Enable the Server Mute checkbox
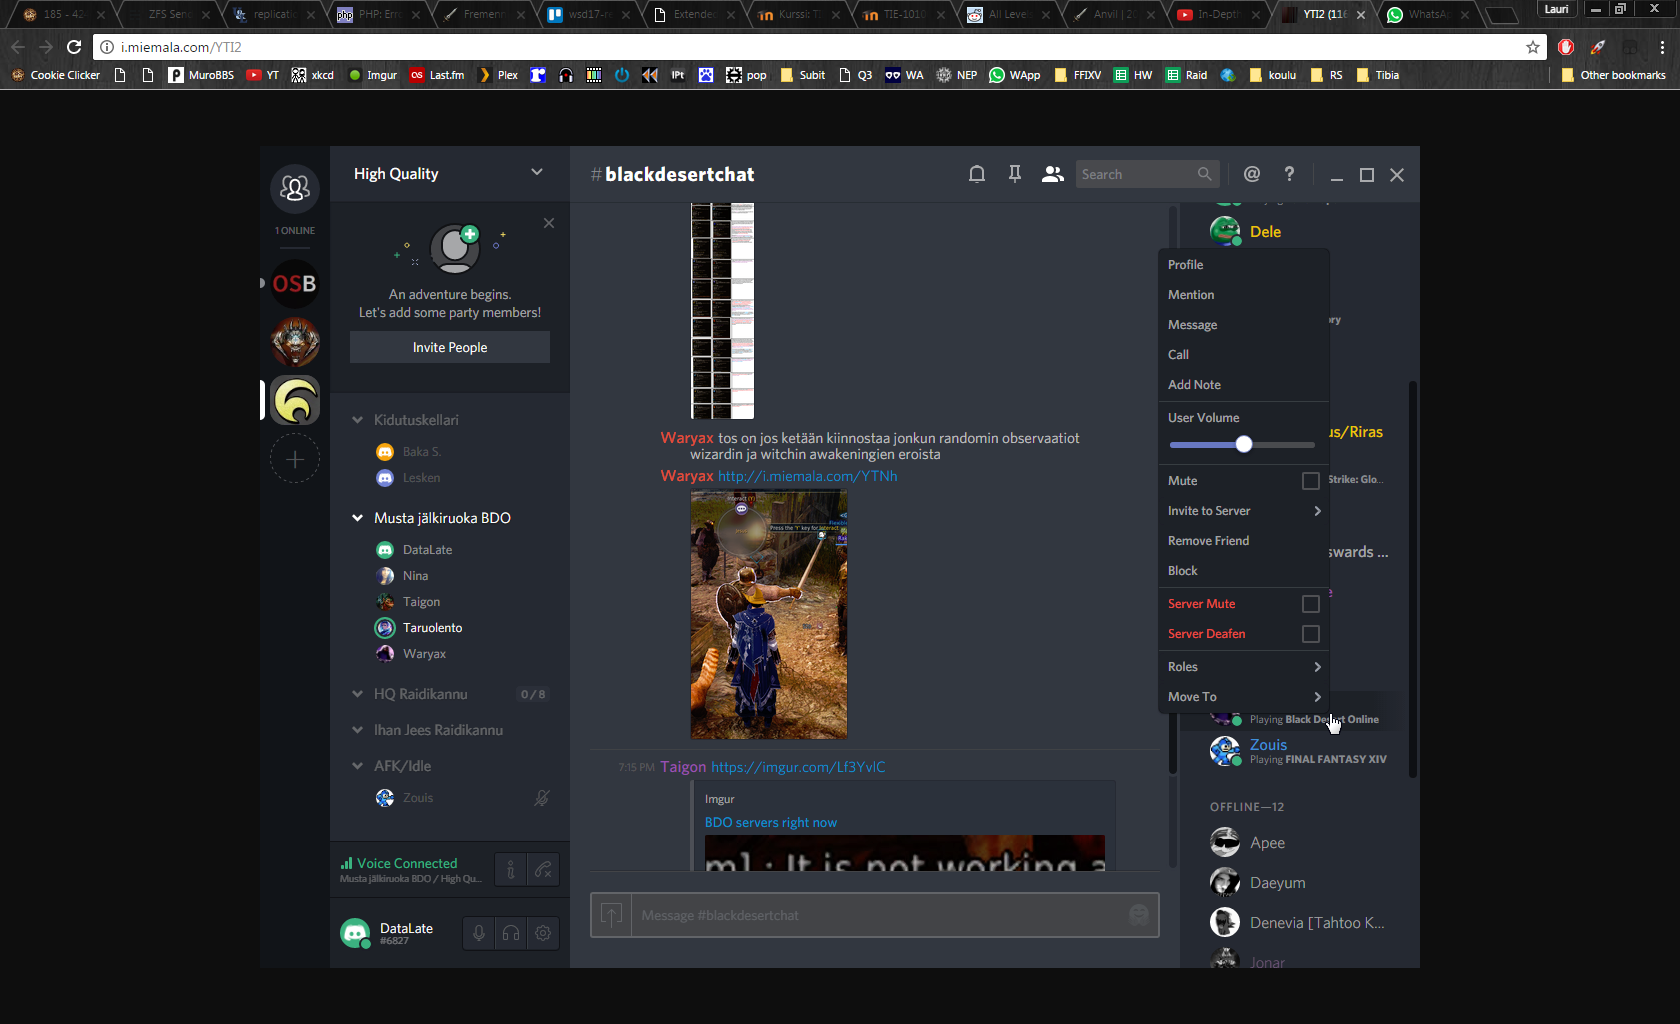This screenshot has height=1024, width=1680. tap(1310, 604)
